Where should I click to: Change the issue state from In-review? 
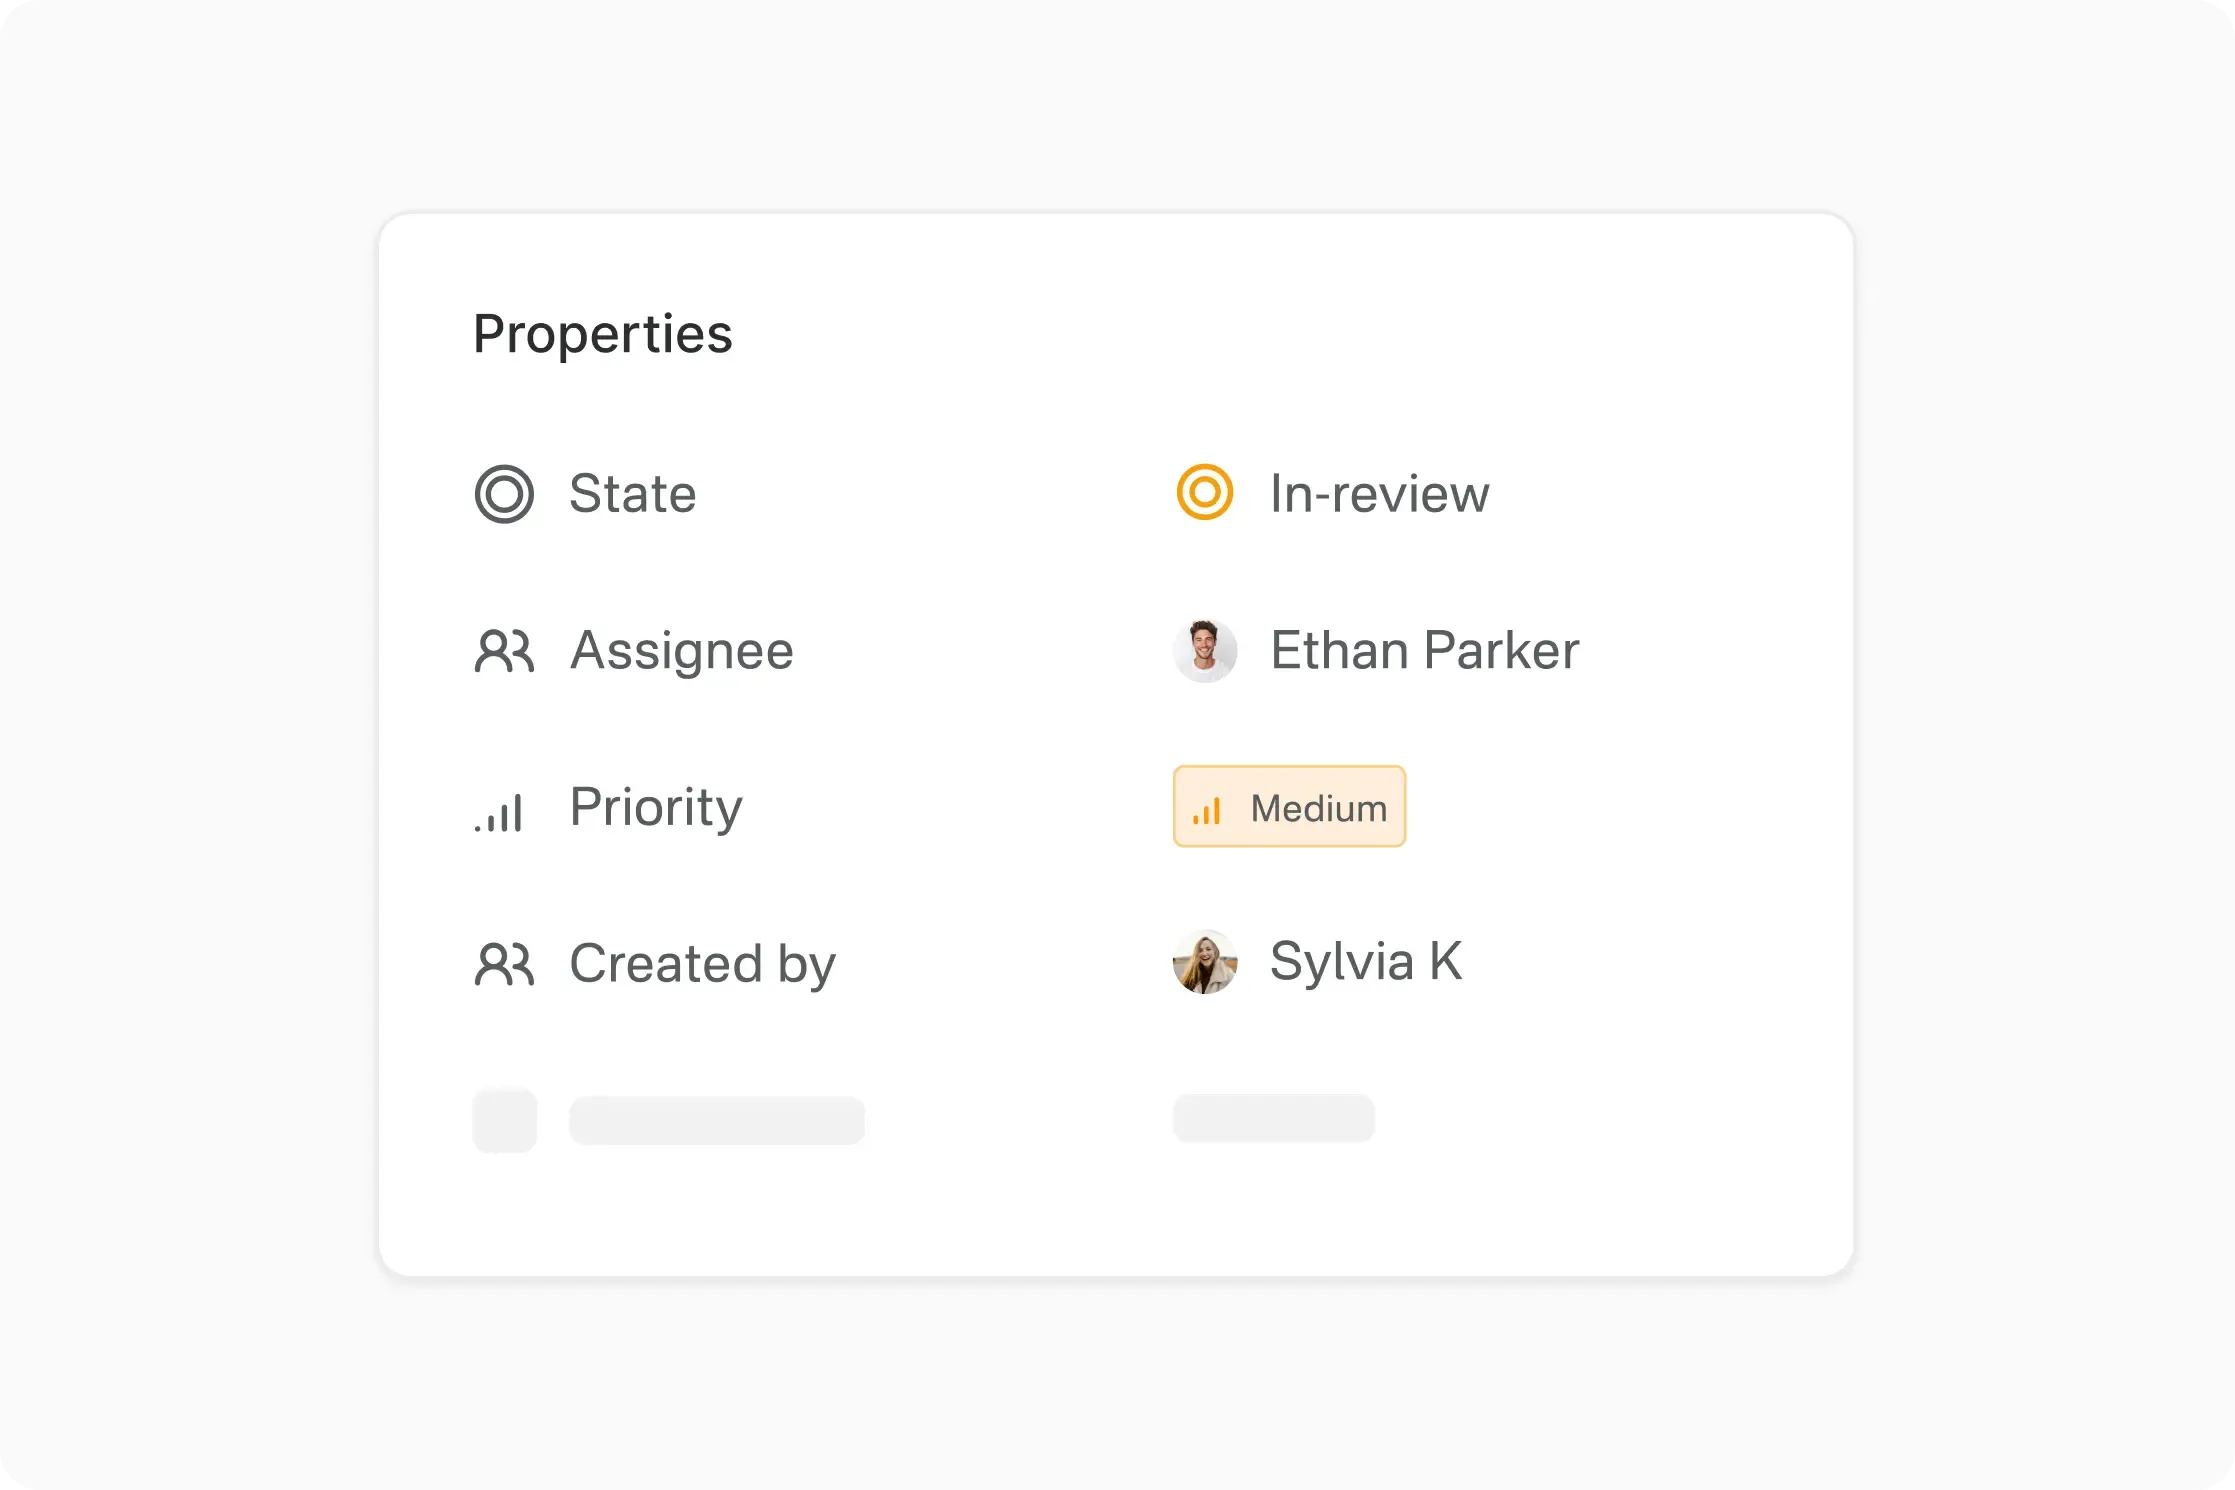[x=1380, y=493]
